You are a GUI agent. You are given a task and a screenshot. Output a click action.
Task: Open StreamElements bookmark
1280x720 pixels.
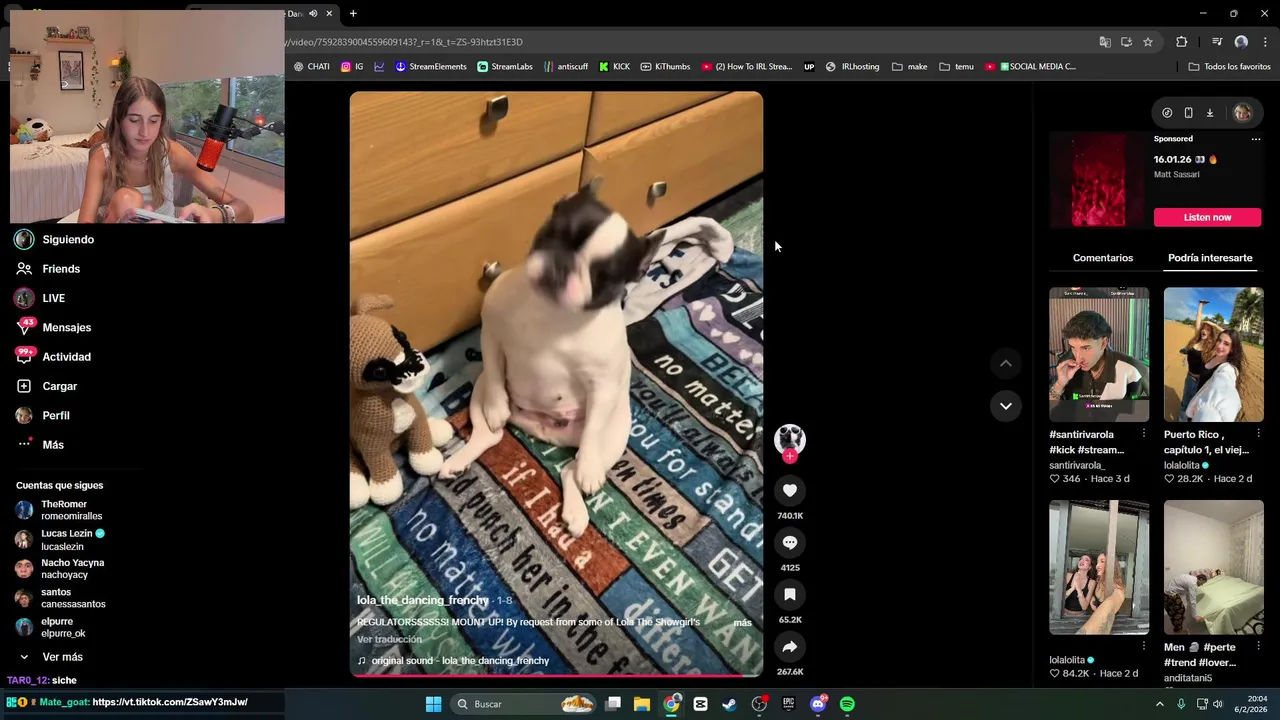[x=431, y=67]
